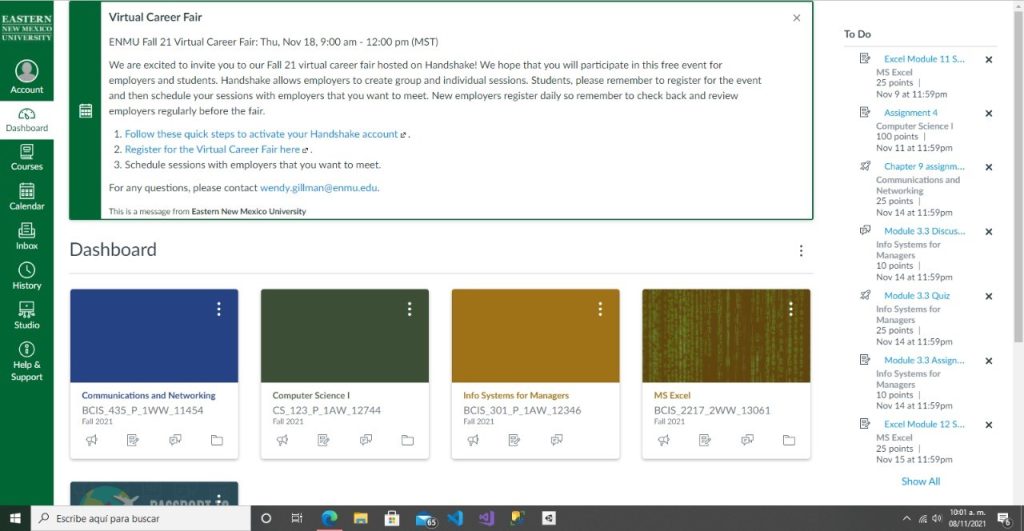Viewport: 1024px width, 531px height.
Task: Open the Inbox in the sidebar
Action: coord(27,236)
